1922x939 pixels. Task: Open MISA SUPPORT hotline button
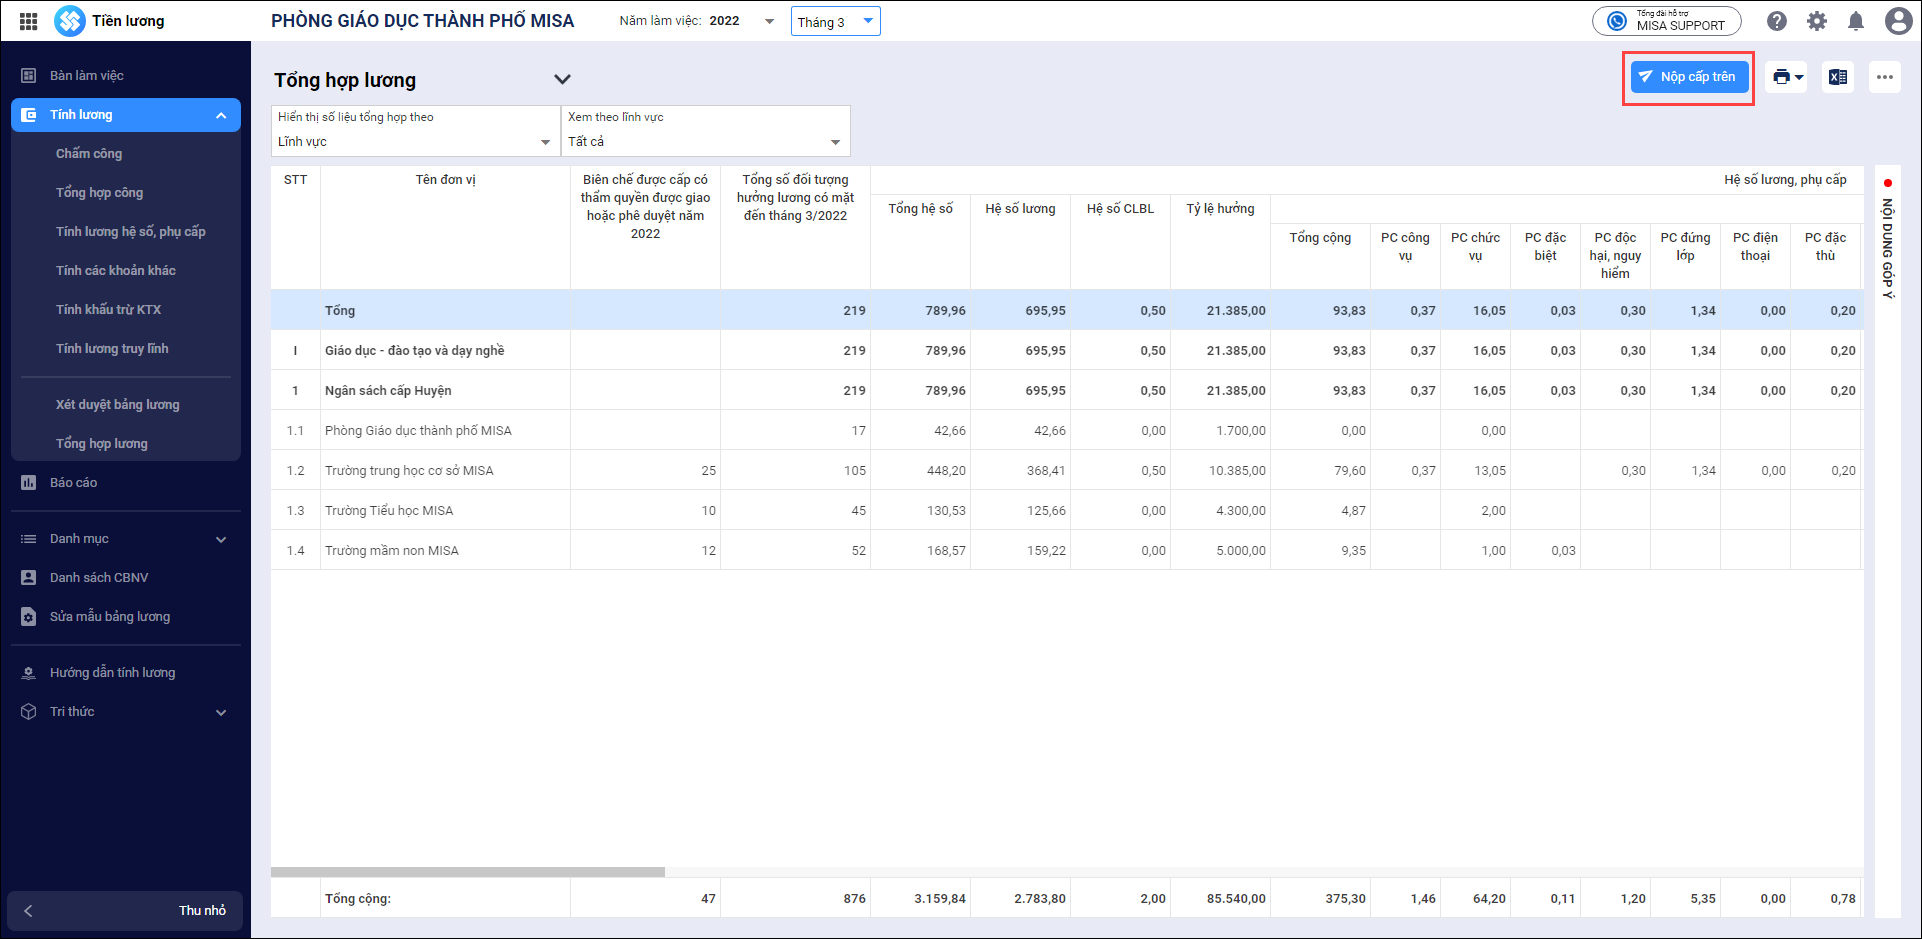tap(1666, 21)
